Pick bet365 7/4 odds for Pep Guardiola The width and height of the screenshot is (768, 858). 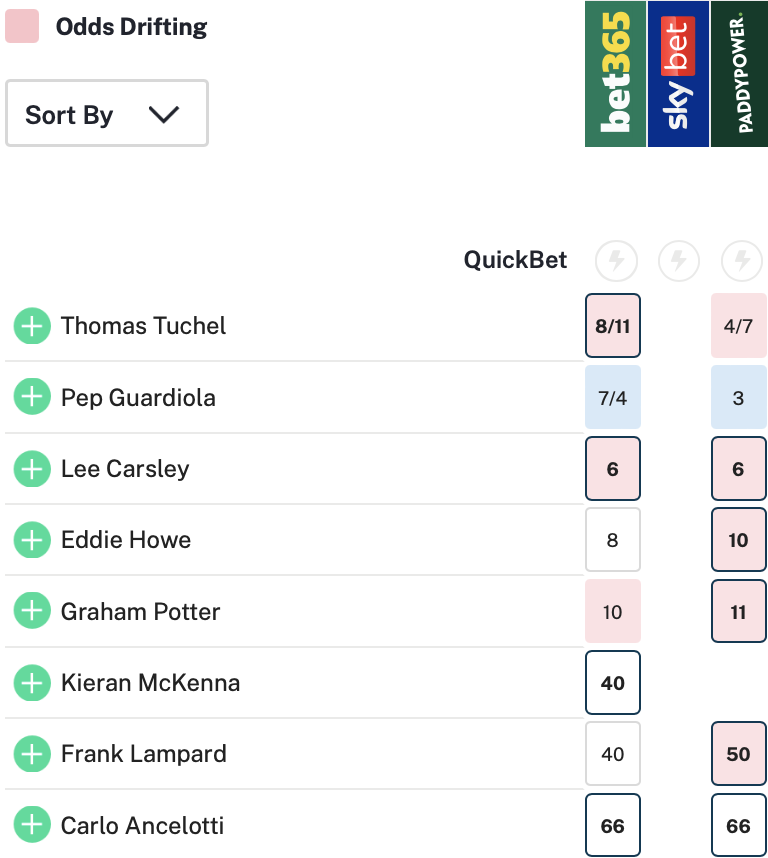click(613, 397)
